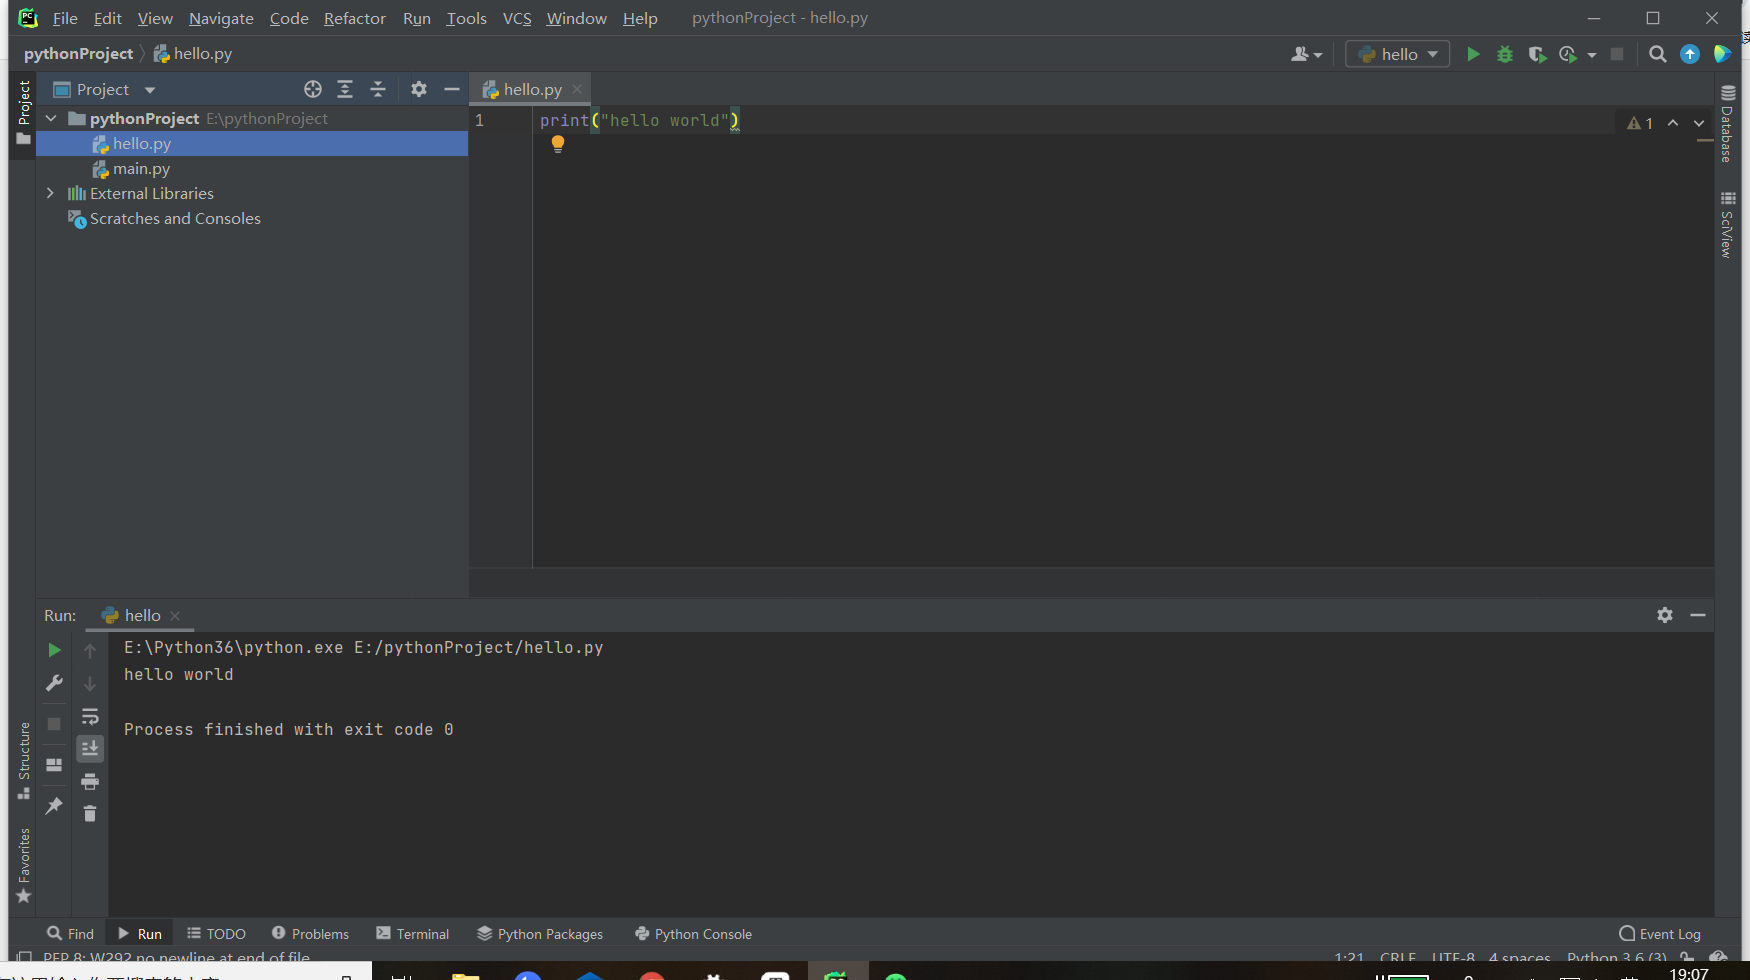Open dropdown arrow next to profile icon
The height and width of the screenshot is (980, 1750).
[1592, 55]
